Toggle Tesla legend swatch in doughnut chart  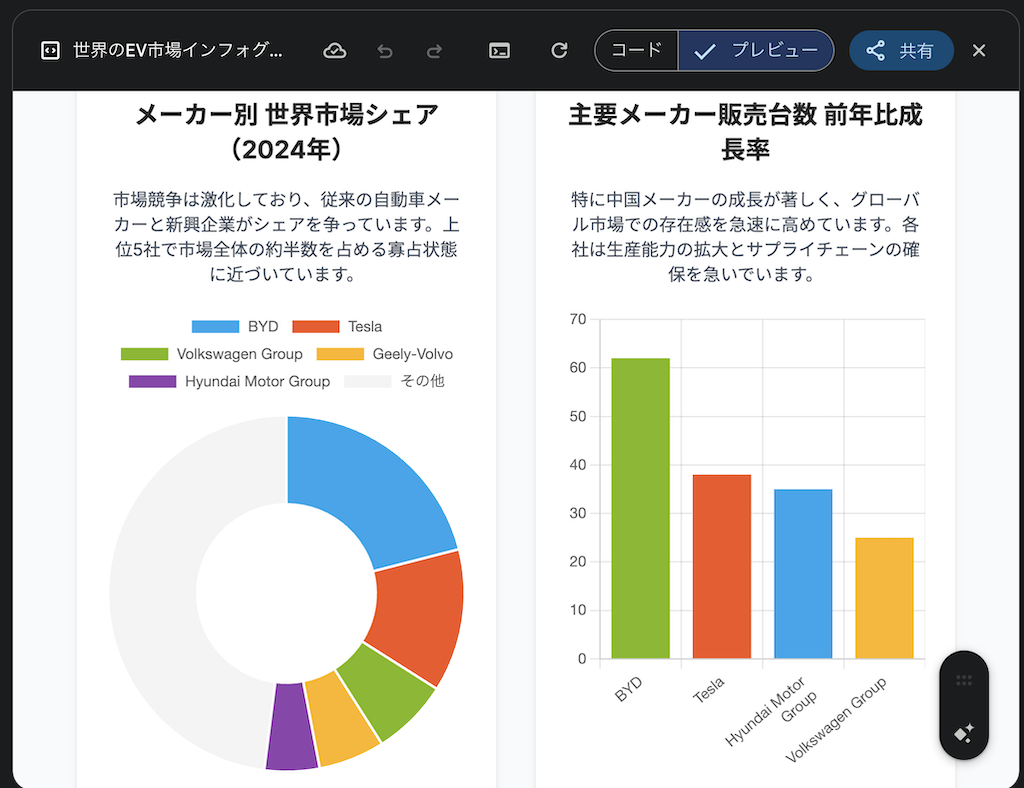coord(316,326)
